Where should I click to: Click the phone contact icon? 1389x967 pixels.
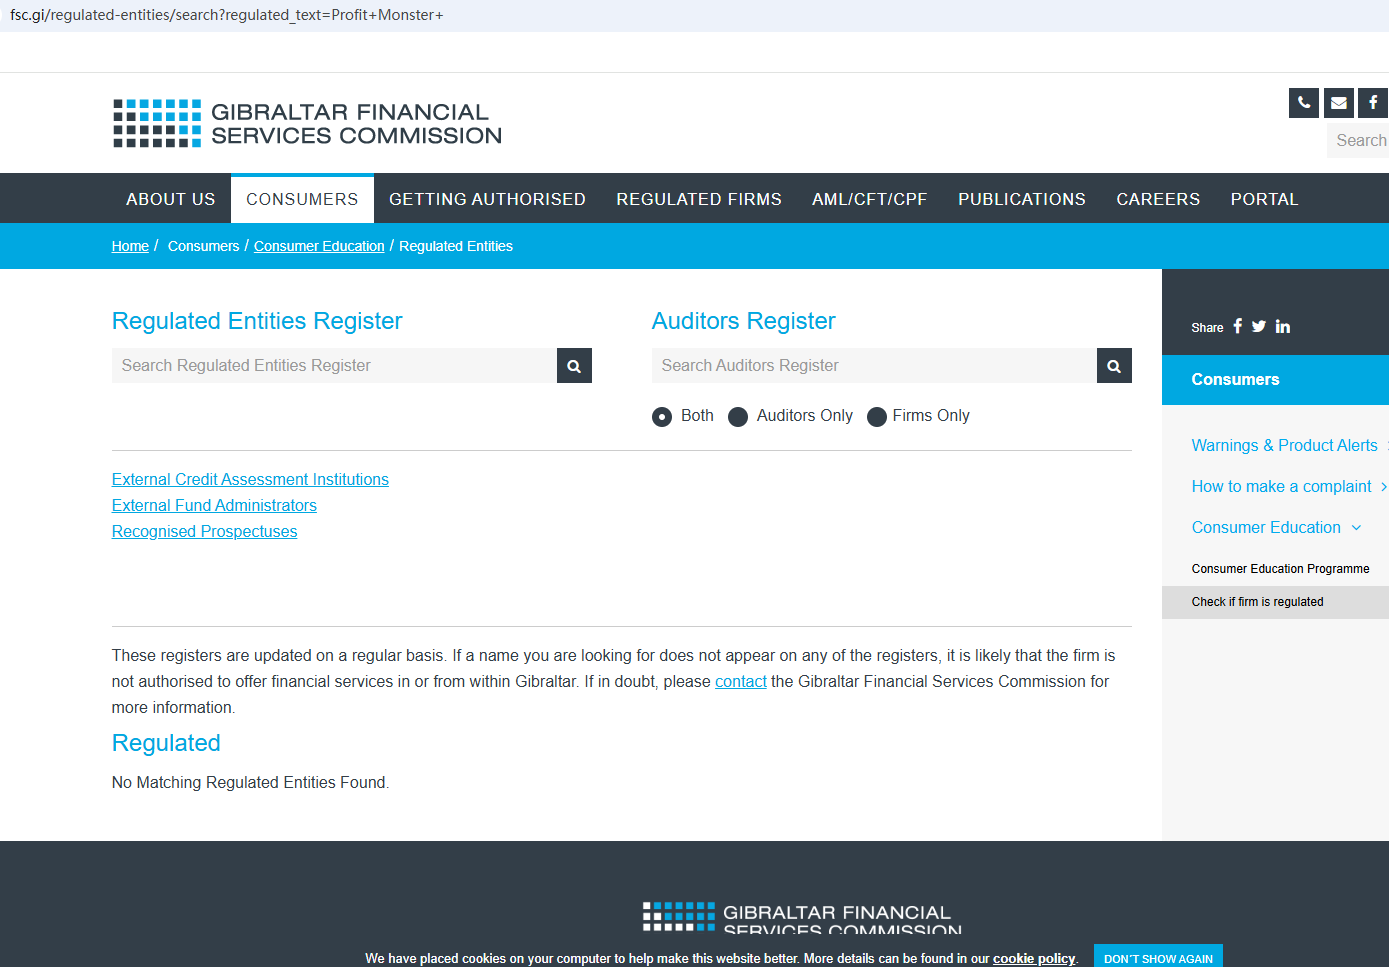coord(1303,103)
